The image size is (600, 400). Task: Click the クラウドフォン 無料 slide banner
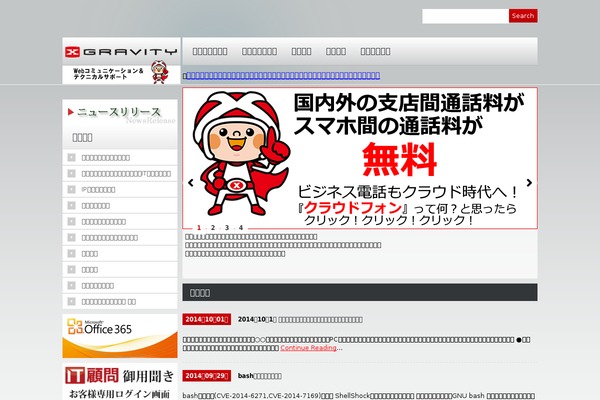360,158
